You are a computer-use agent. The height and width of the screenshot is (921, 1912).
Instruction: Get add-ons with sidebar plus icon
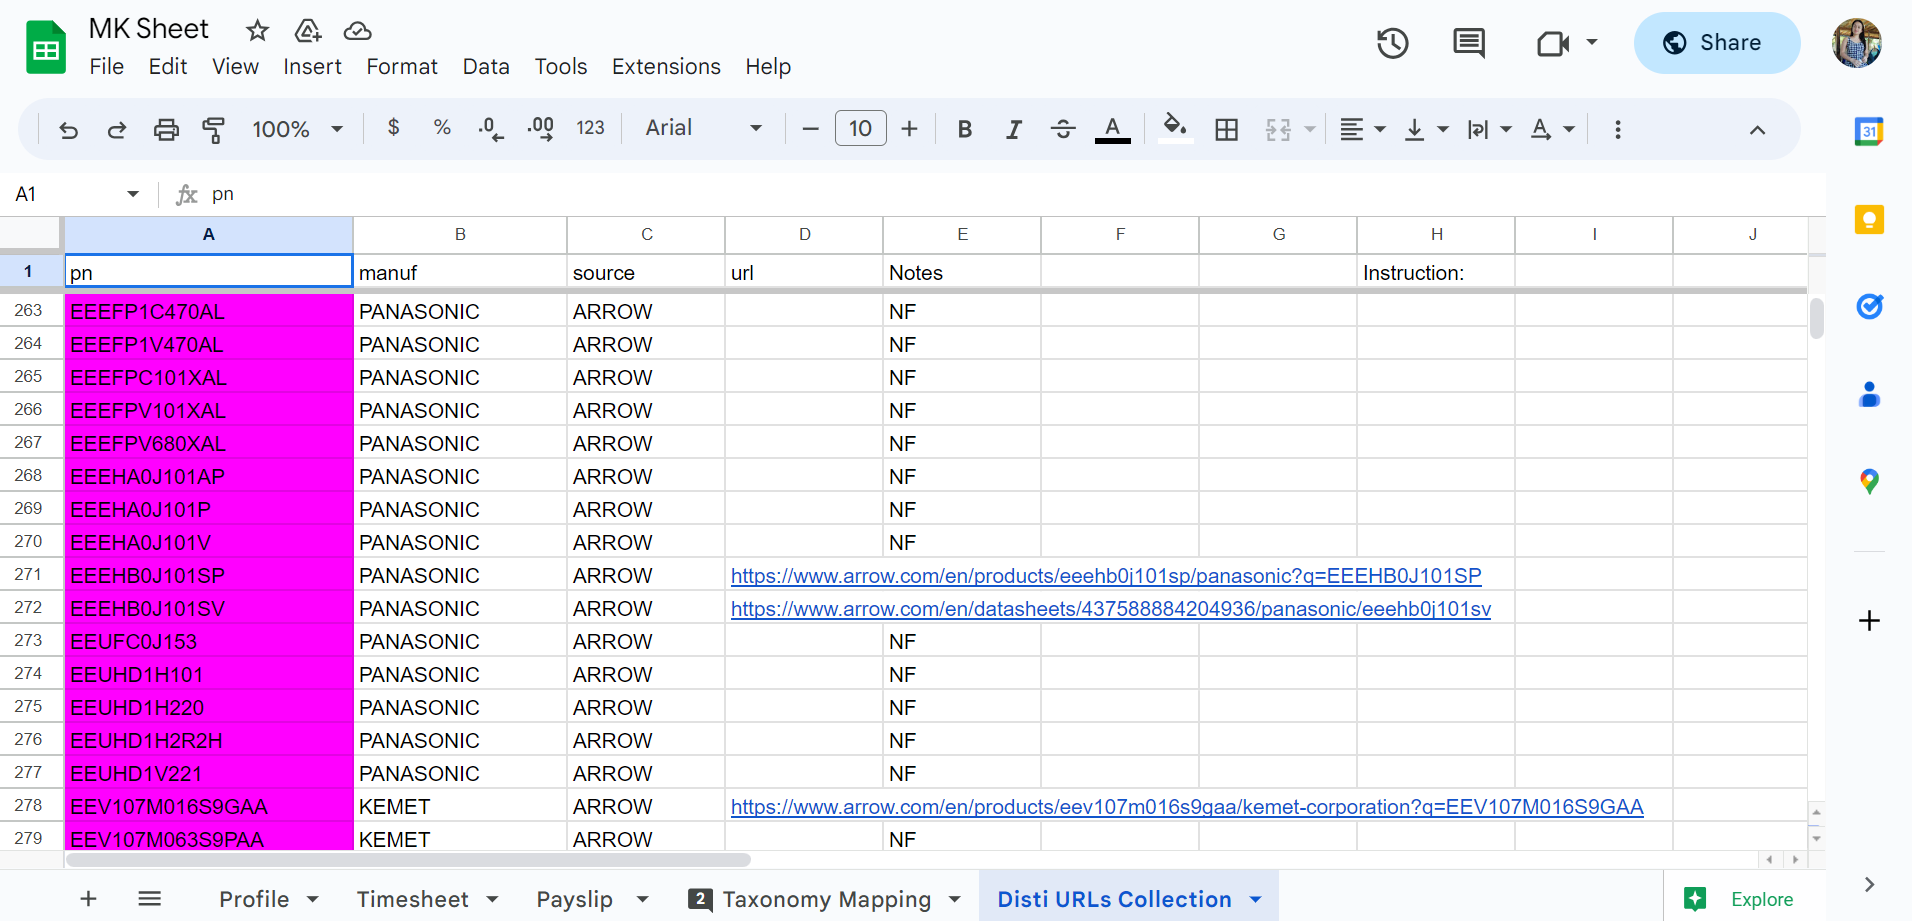tap(1869, 621)
